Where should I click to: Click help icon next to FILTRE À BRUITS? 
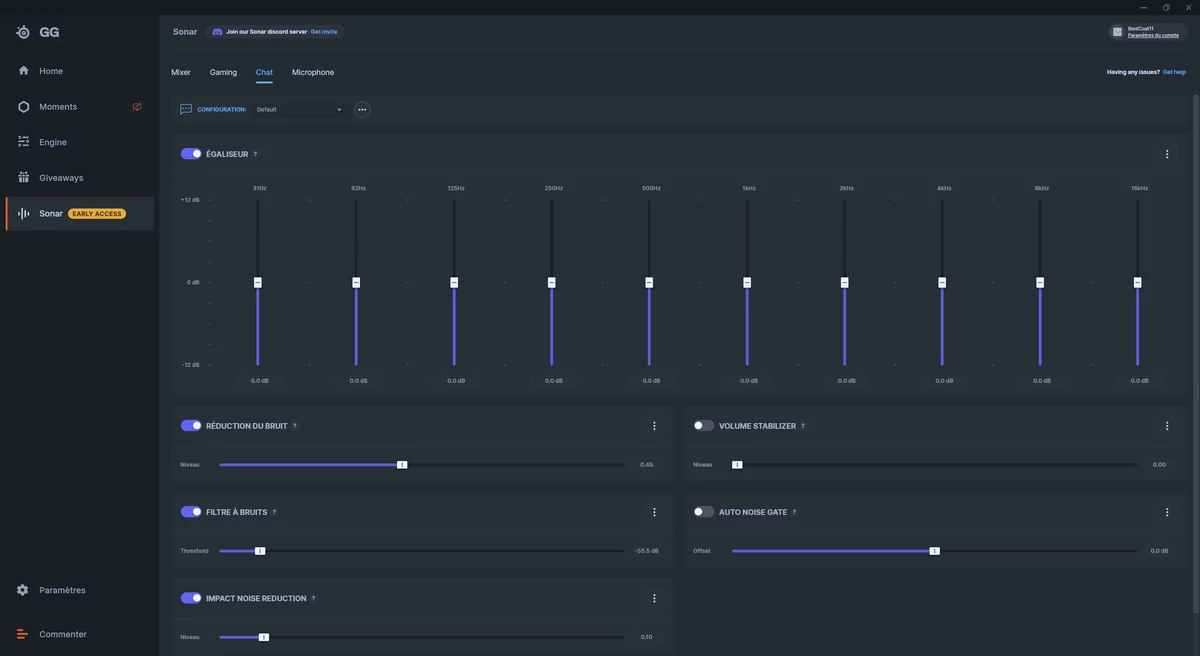pos(274,512)
